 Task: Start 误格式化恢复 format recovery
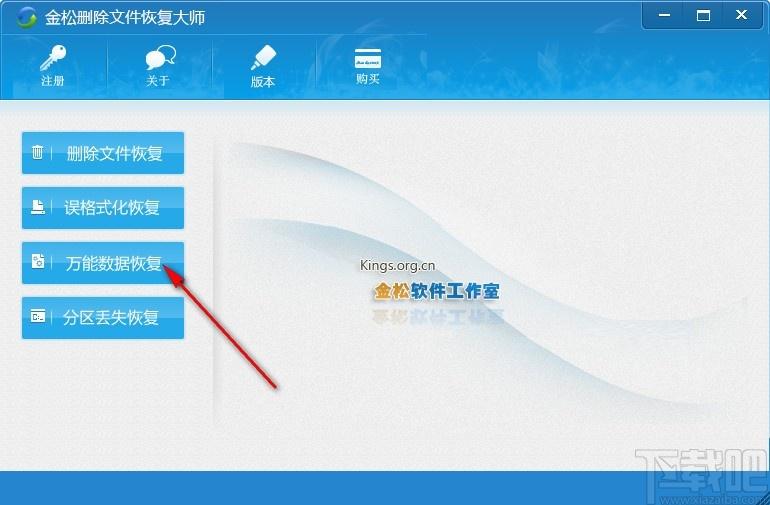(103, 208)
